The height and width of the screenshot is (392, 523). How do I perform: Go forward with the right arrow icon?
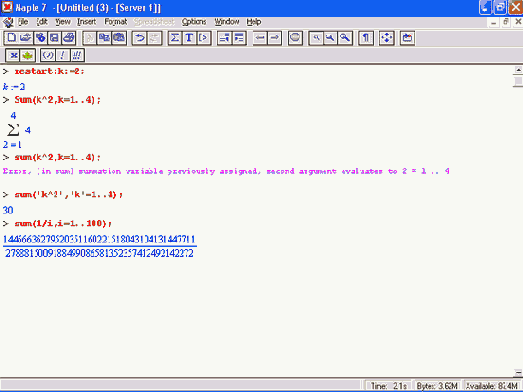coord(274,38)
